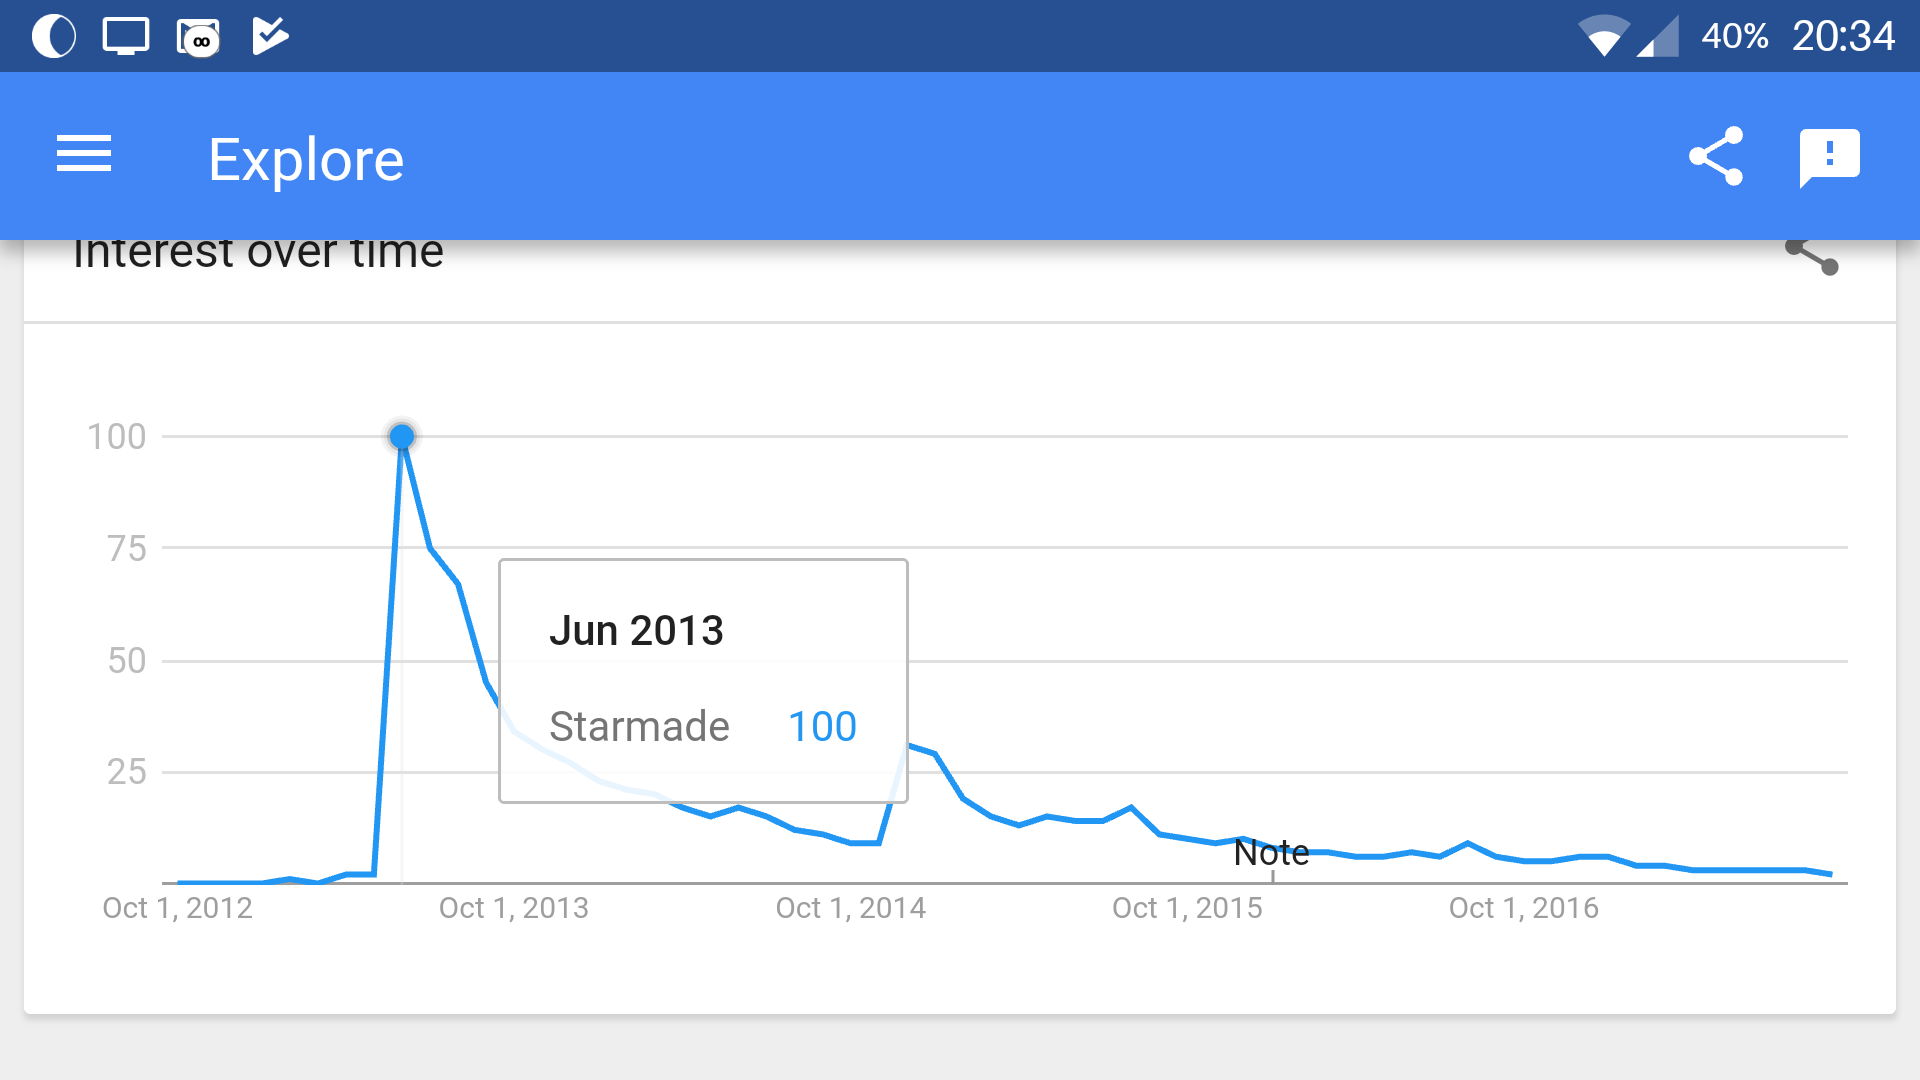The image size is (1920, 1080).
Task: Select the Jun 2013 peak data point
Action: click(x=402, y=437)
